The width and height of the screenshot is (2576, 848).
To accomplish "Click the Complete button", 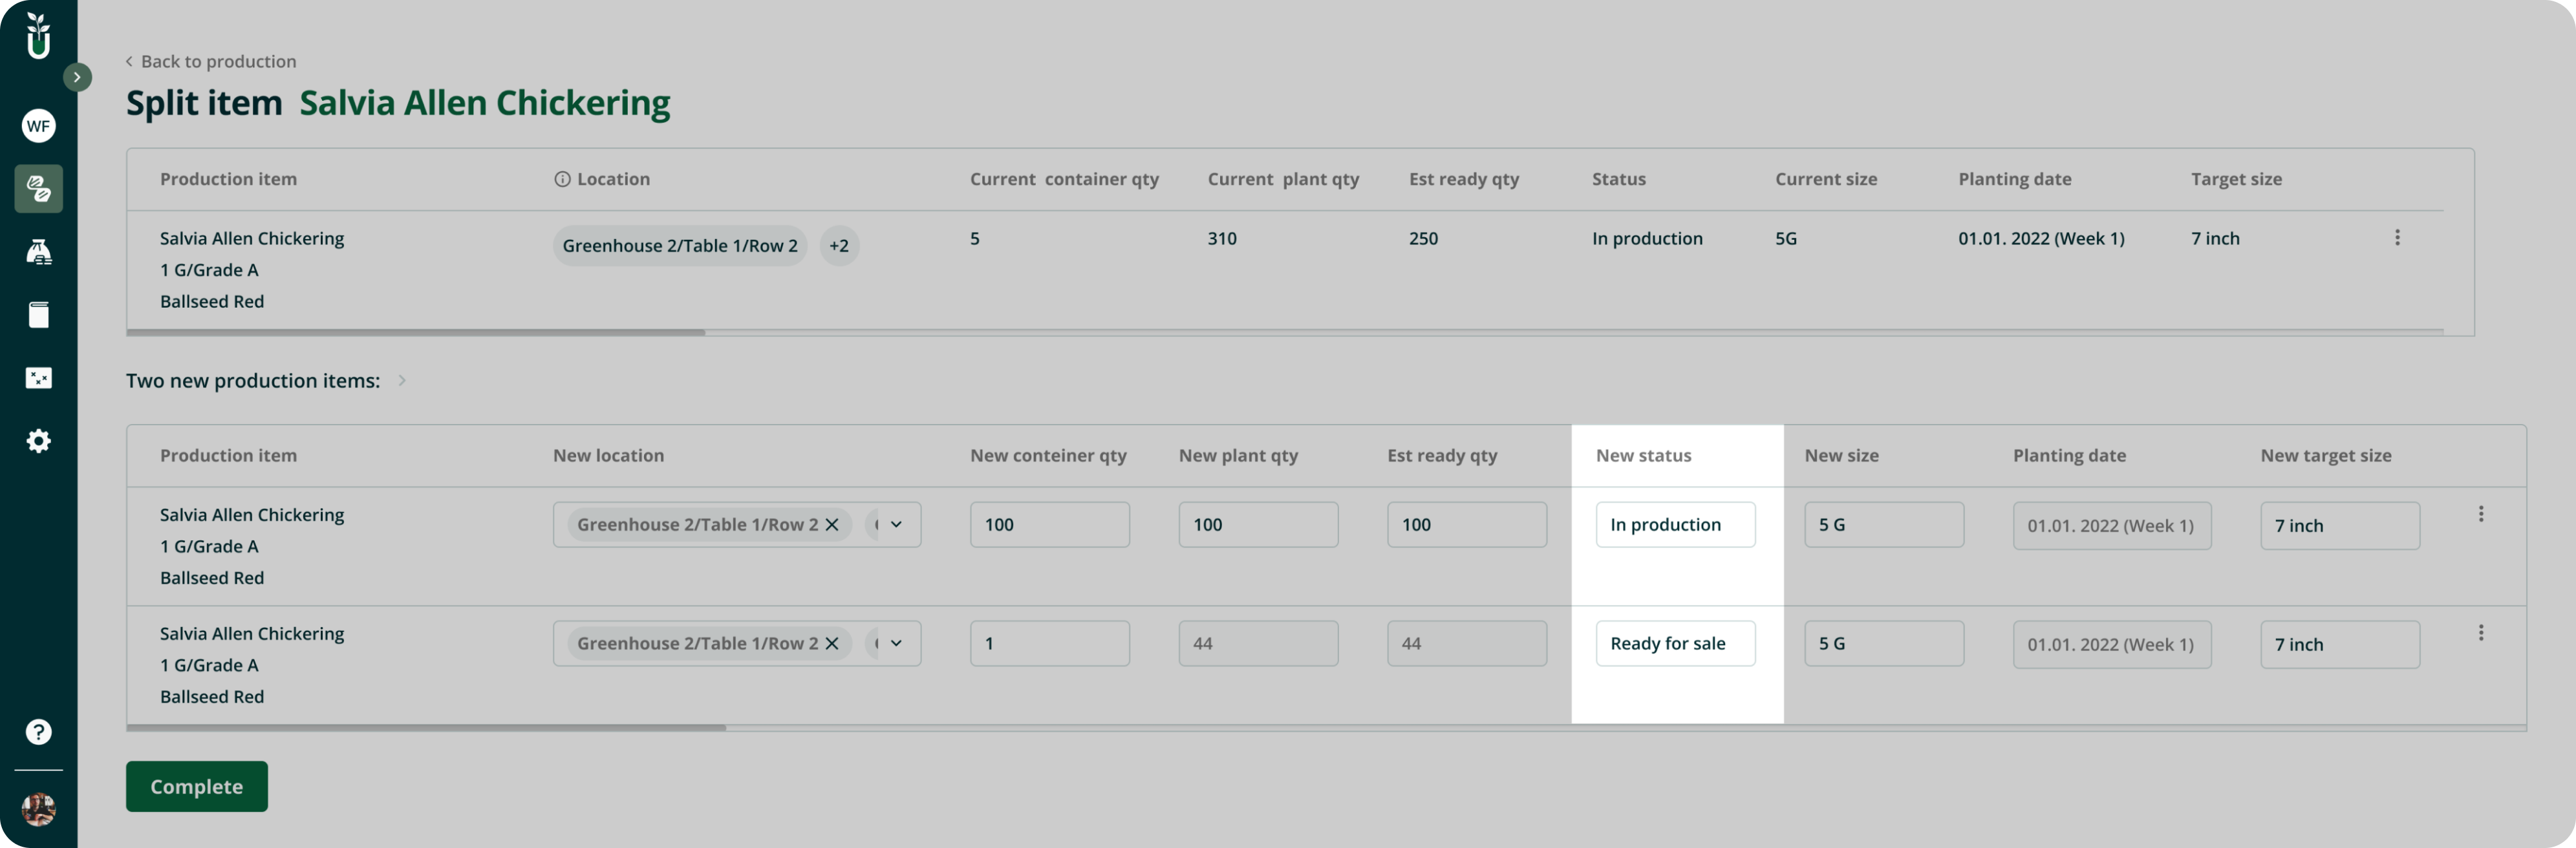I will [x=196, y=786].
